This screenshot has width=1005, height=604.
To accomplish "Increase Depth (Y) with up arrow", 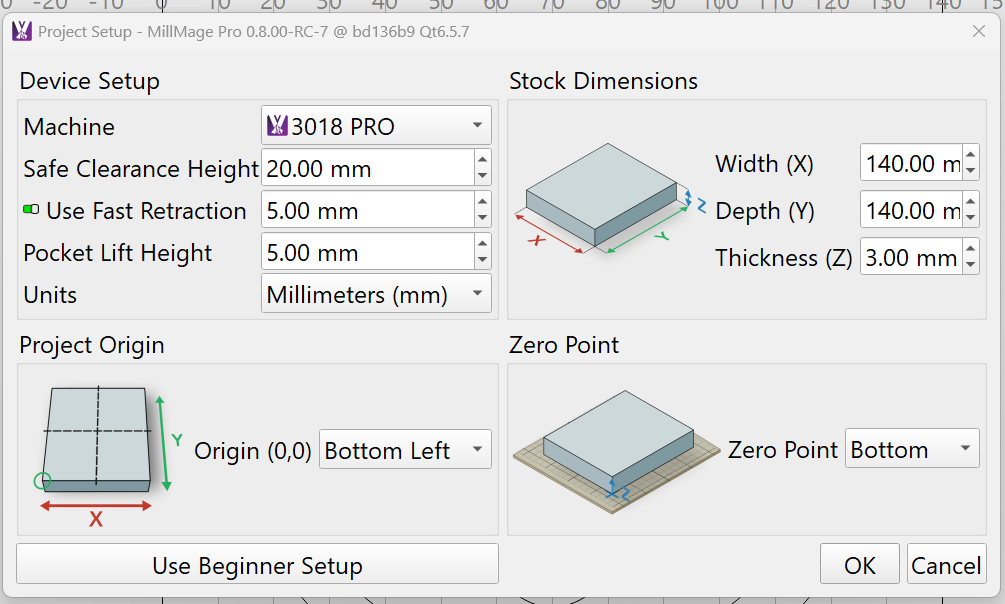I will (x=971, y=201).
